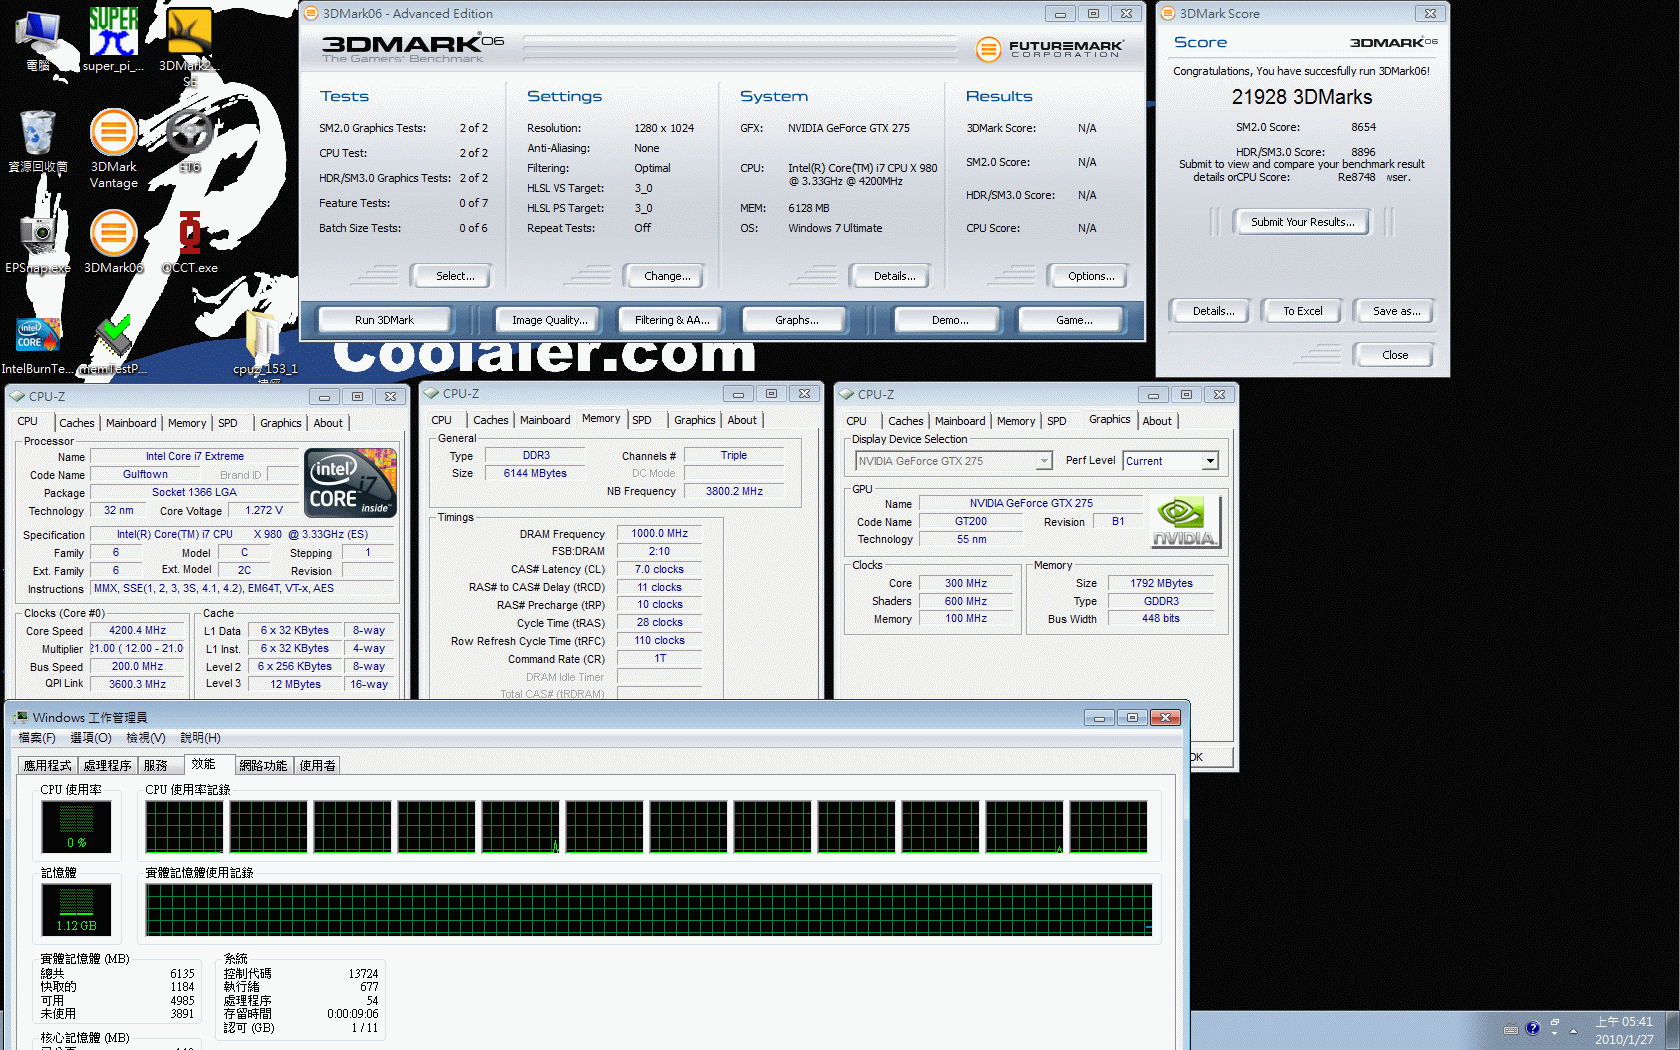The width and height of the screenshot is (1680, 1050).
Task: Open the memTestPro desktop icon
Action: (x=113, y=345)
